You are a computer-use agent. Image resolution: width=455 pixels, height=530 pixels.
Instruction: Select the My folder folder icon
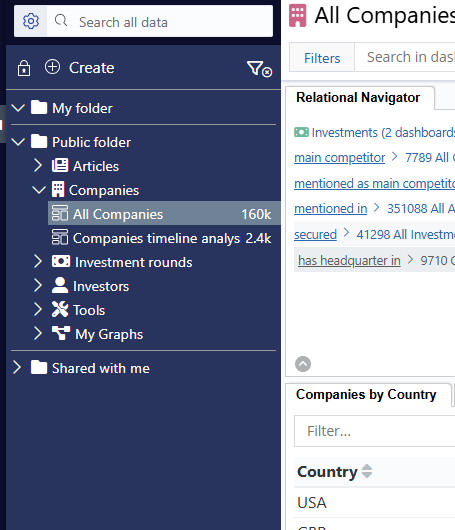(x=39, y=107)
